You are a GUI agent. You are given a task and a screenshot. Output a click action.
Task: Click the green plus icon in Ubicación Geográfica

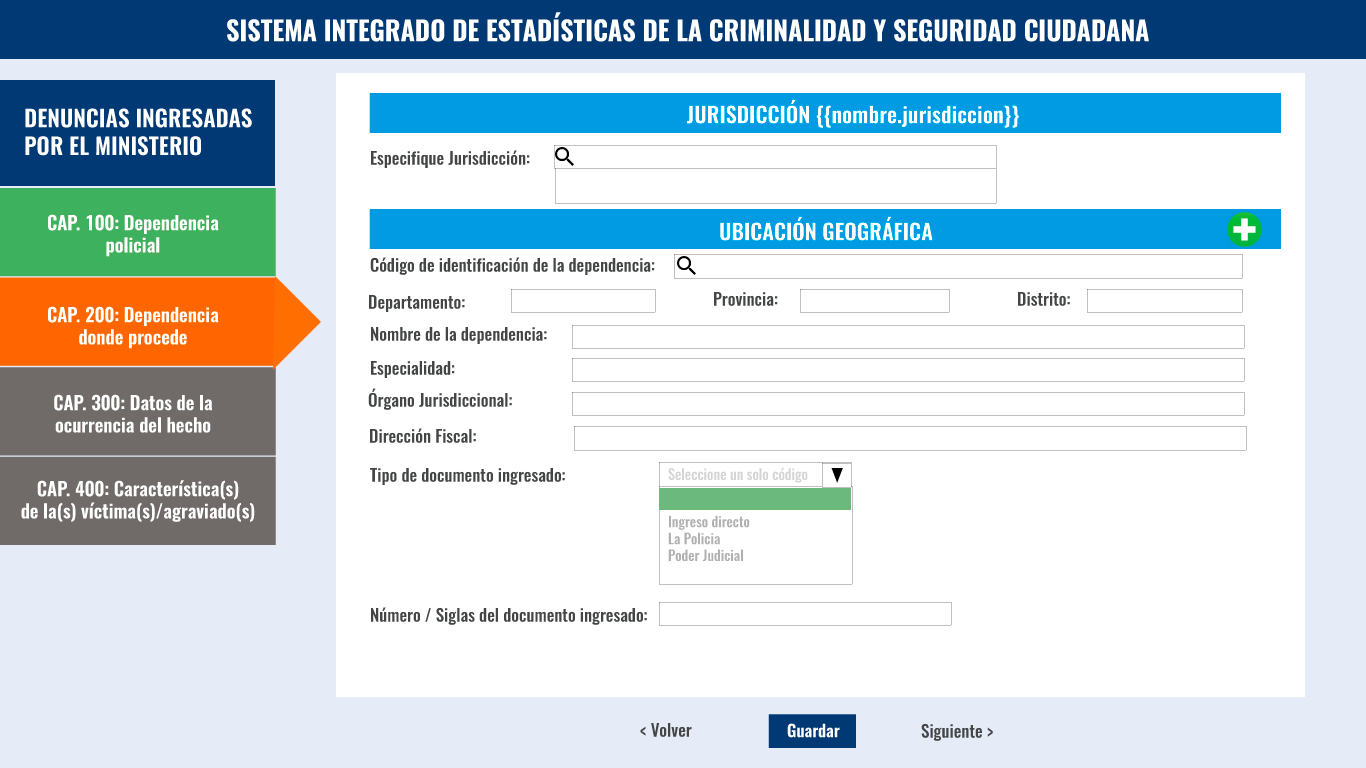click(x=1244, y=229)
